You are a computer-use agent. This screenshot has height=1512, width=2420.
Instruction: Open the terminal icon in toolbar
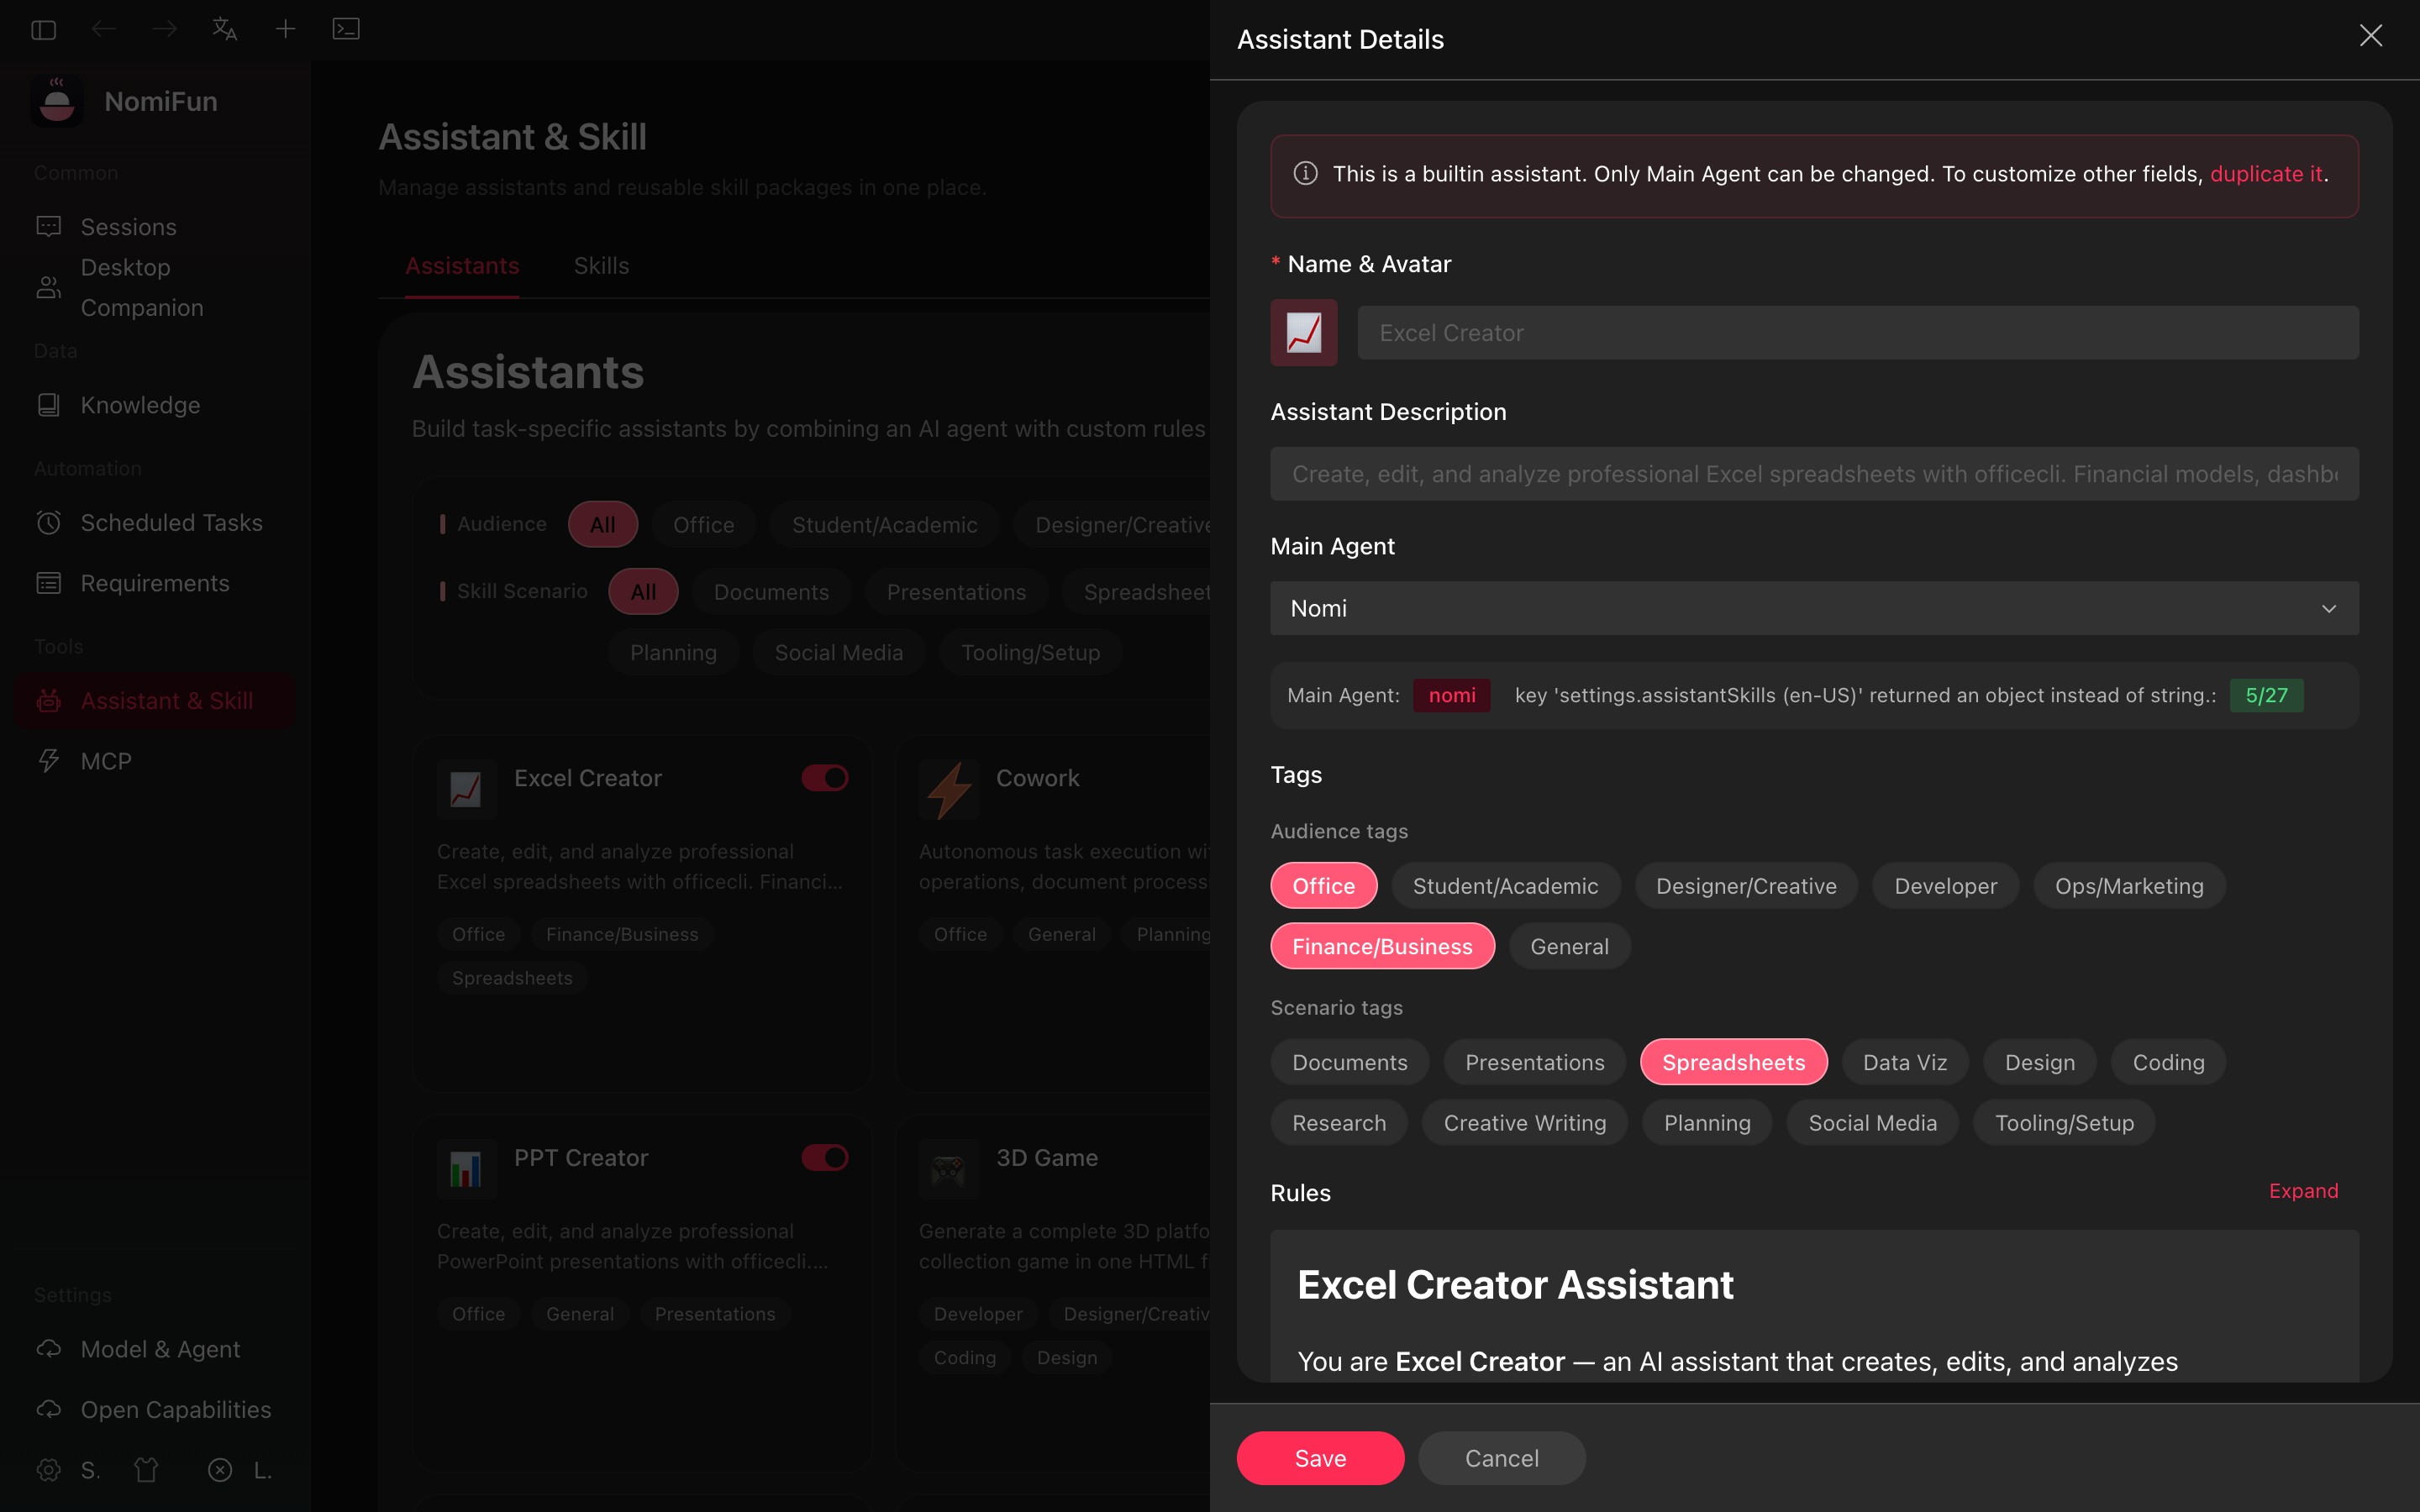[x=346, y=30]
